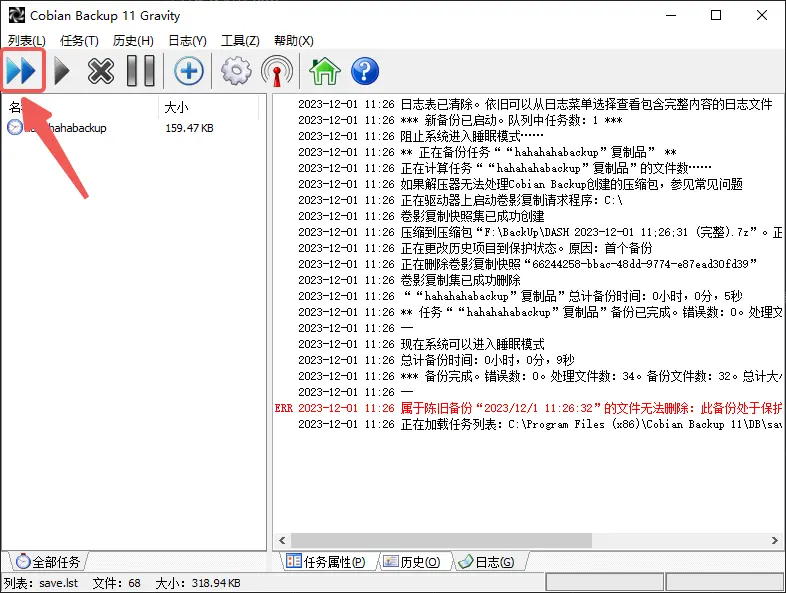
Task: Click the log scrollbar right arrow
Action: coord(774,540)
